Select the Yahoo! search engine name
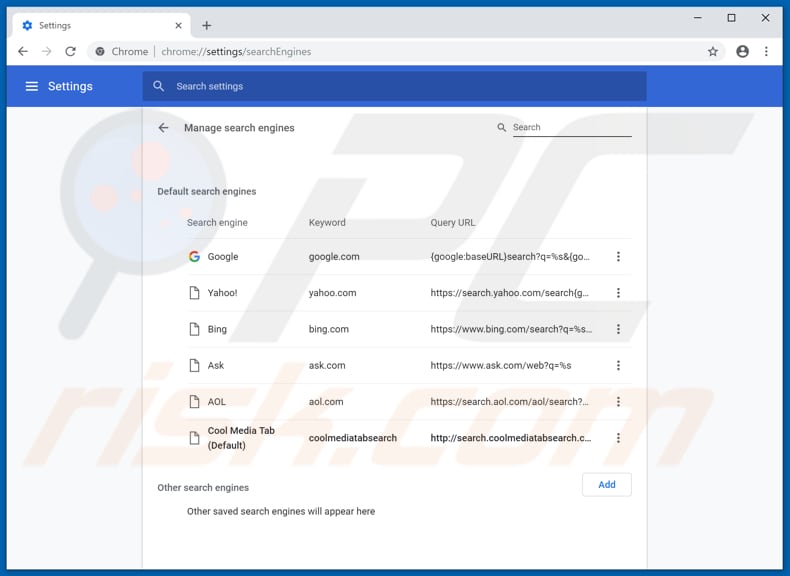Screen dimensions: 790x576 (x=222, y=293)
